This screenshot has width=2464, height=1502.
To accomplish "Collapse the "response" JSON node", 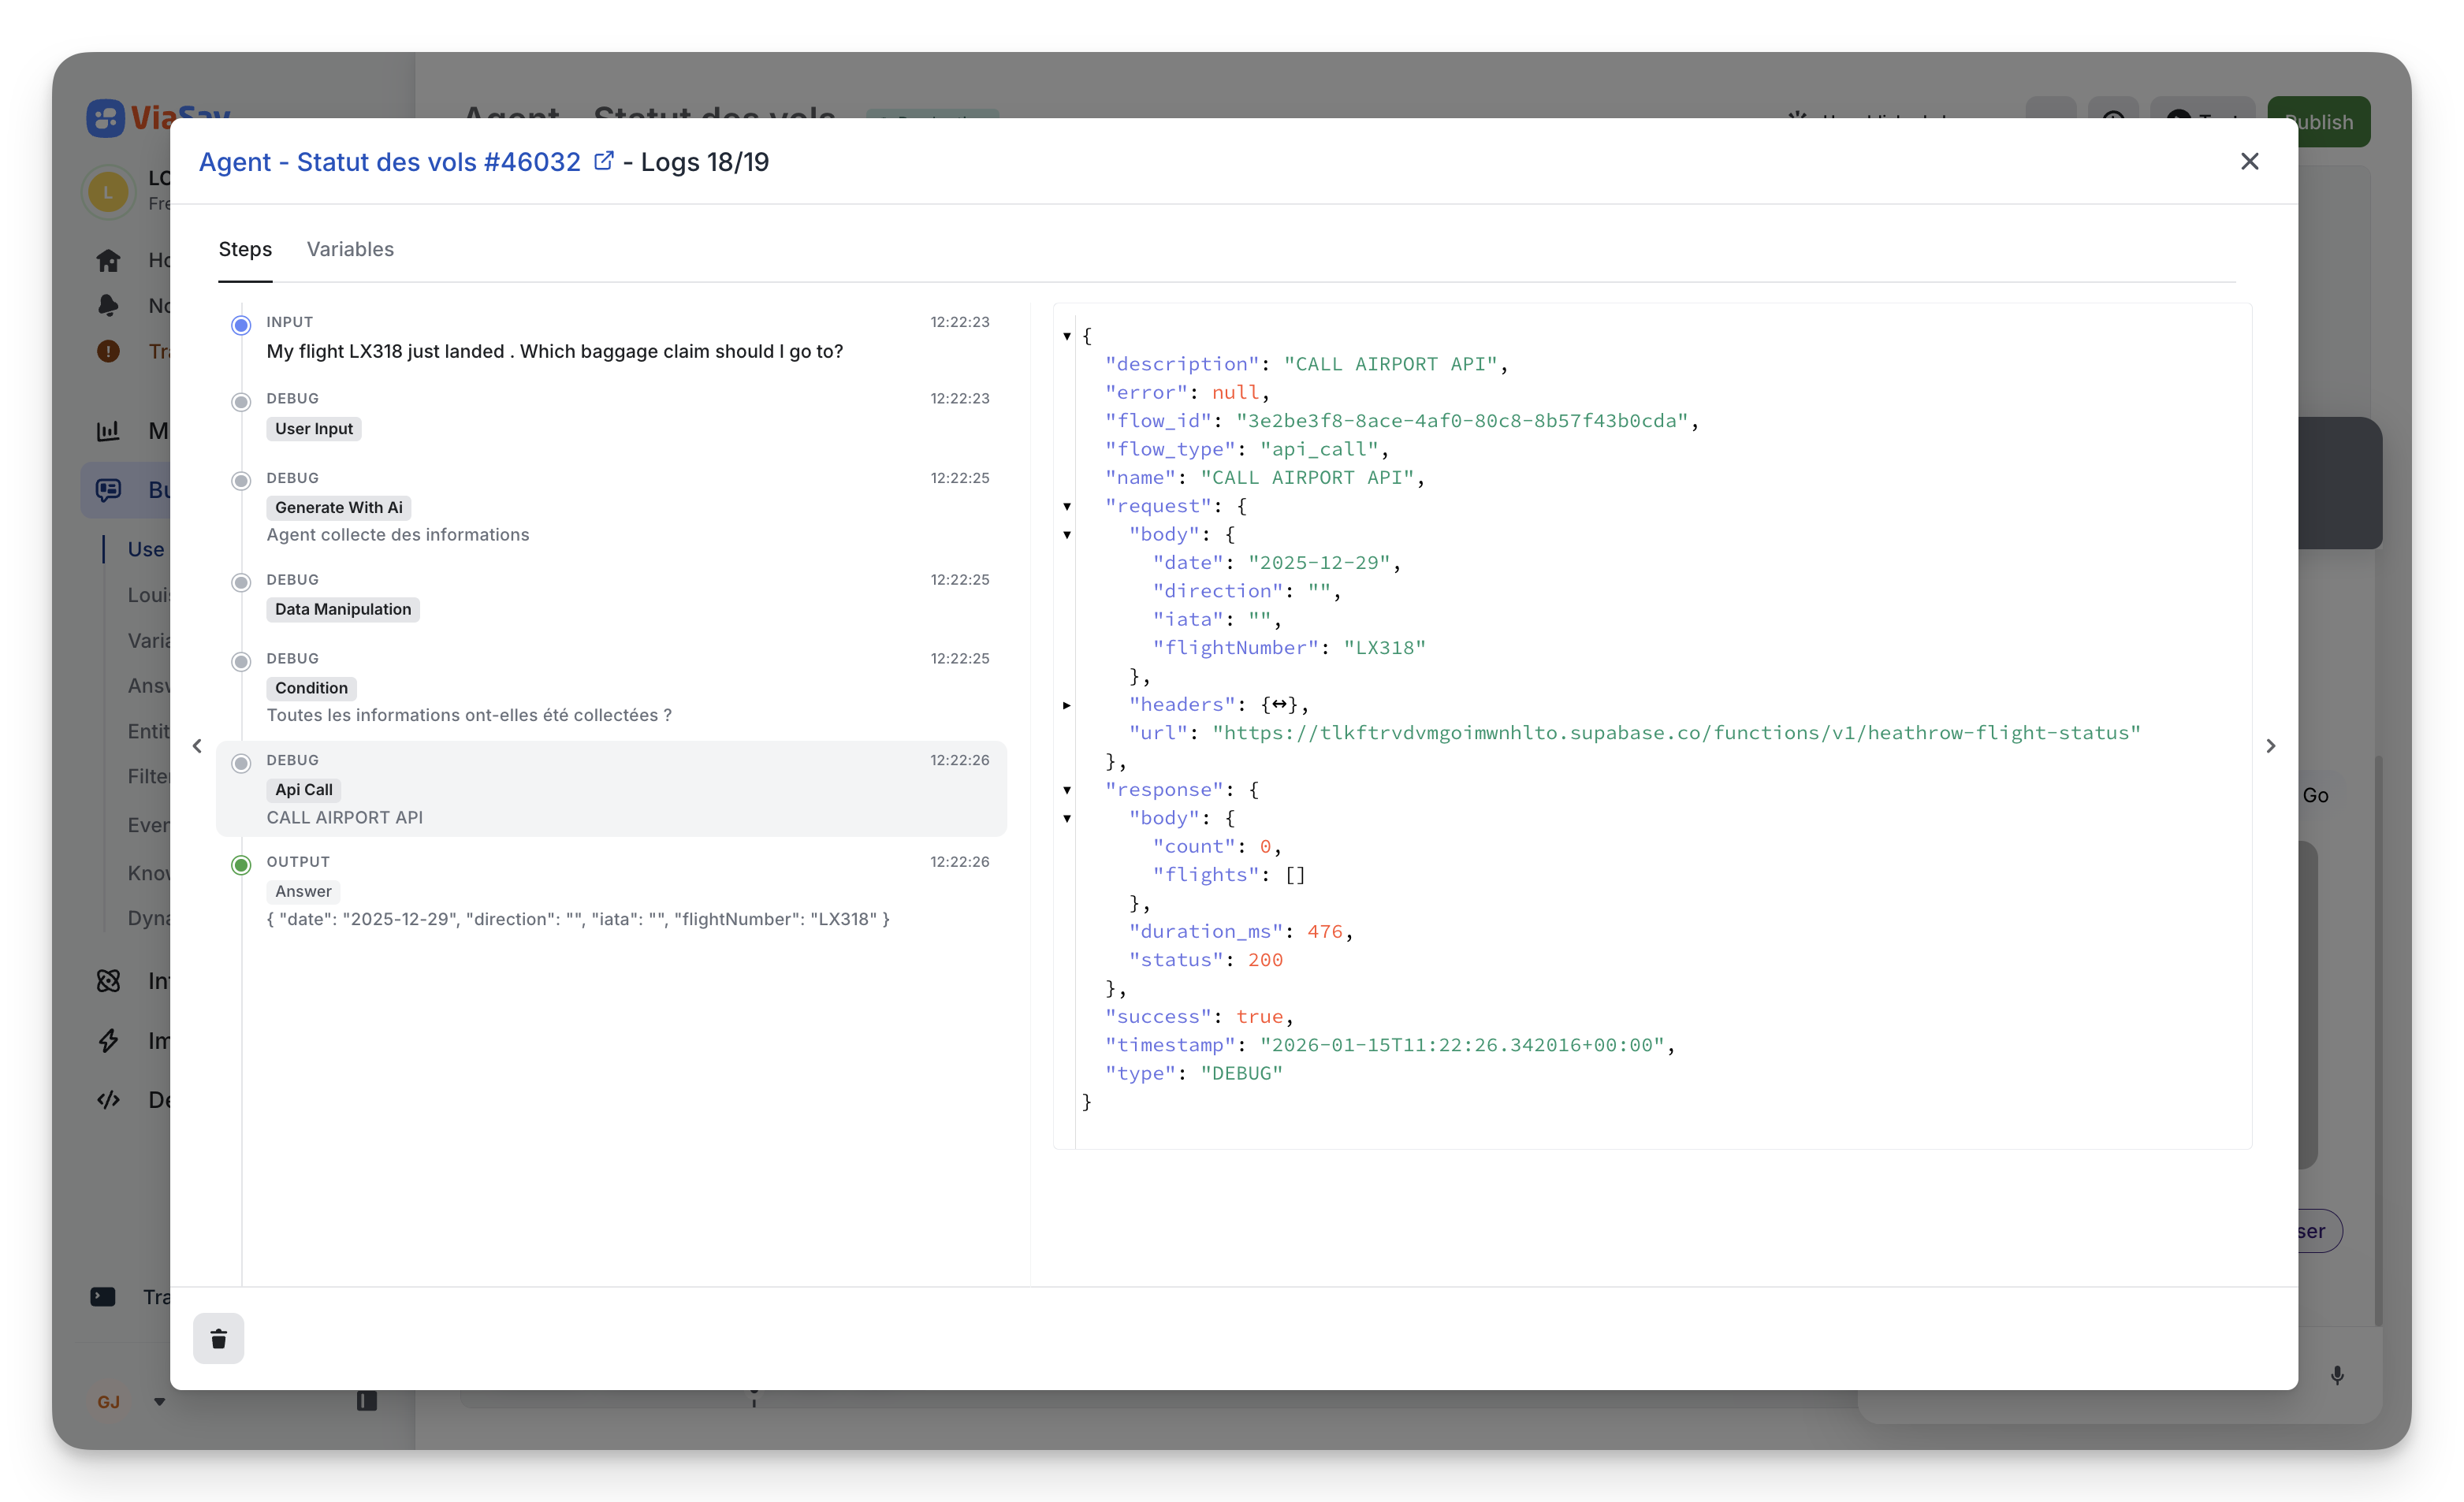I will point(1067,790).
